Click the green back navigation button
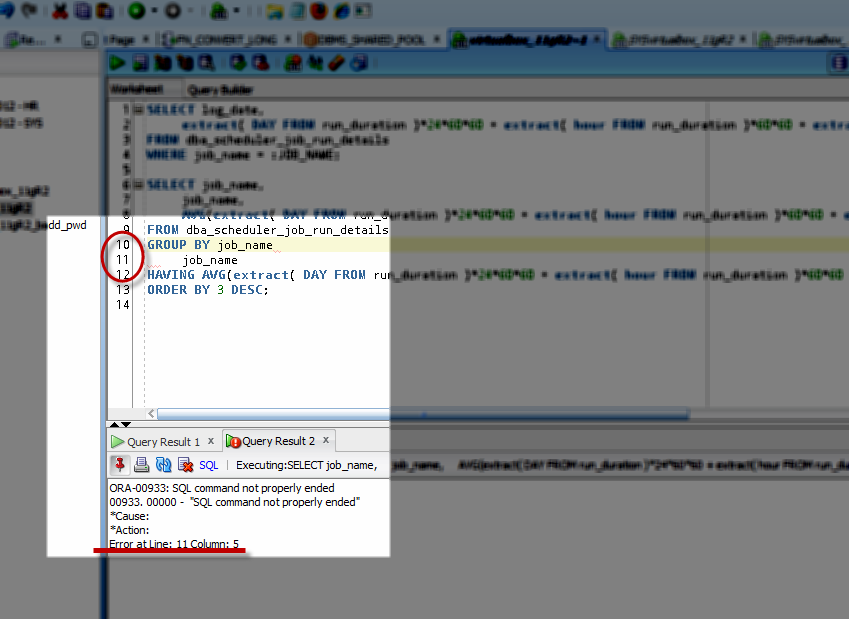Viewport: 849px width, 619px height. pyautogui.click(x=136, y=11)
